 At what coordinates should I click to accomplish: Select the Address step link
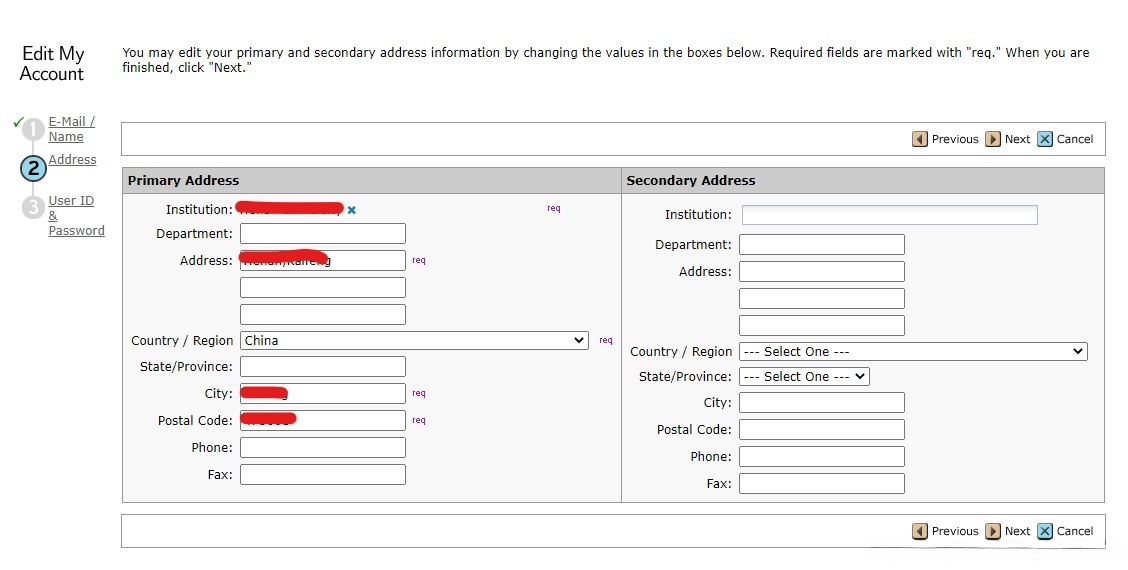(73, 160)
